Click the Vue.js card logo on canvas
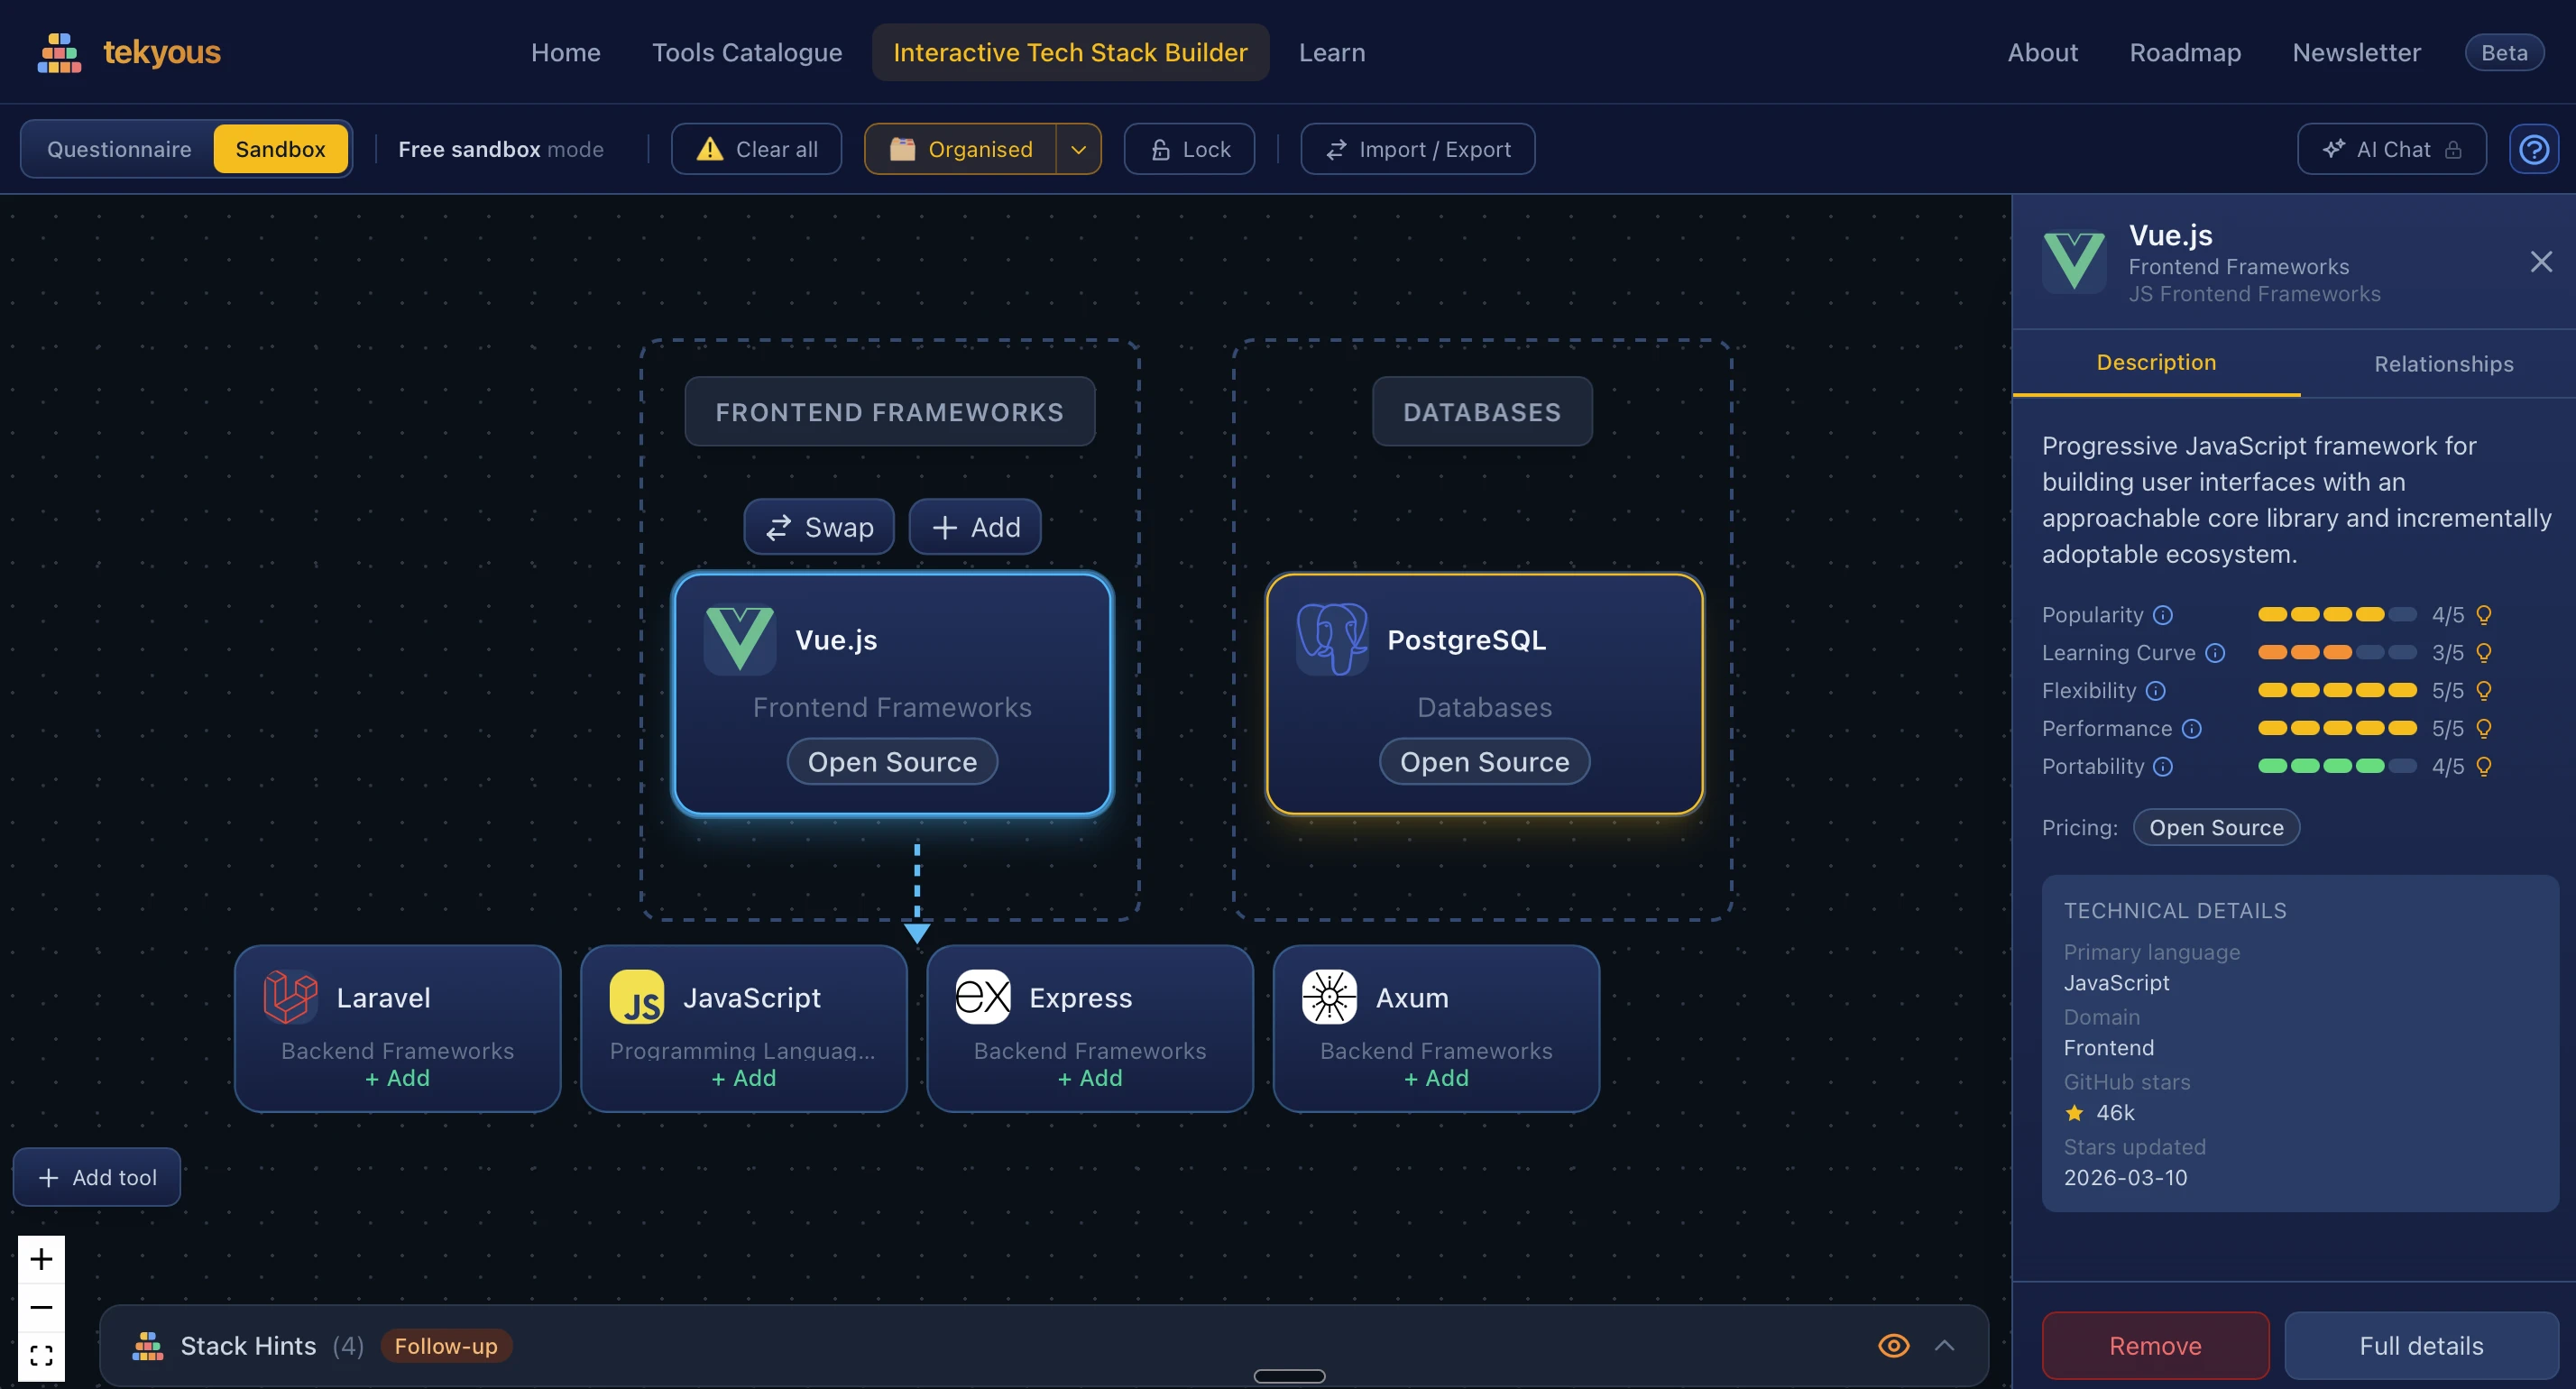This screenshot has width=2576, height=1389. coord(739,639)
